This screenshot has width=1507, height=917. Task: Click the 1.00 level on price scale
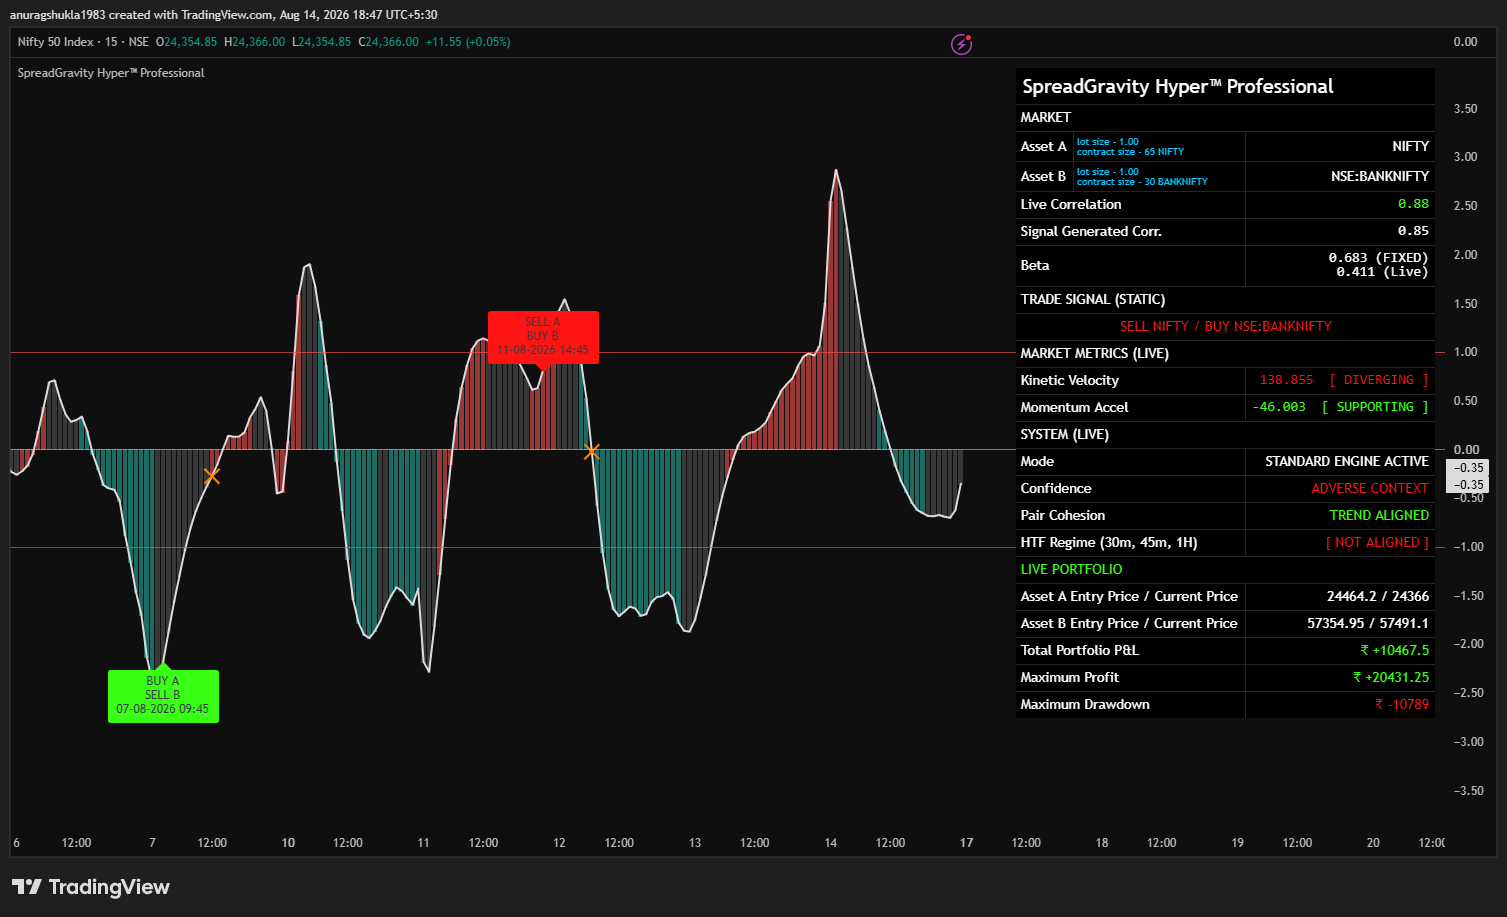pos(1465,352)
